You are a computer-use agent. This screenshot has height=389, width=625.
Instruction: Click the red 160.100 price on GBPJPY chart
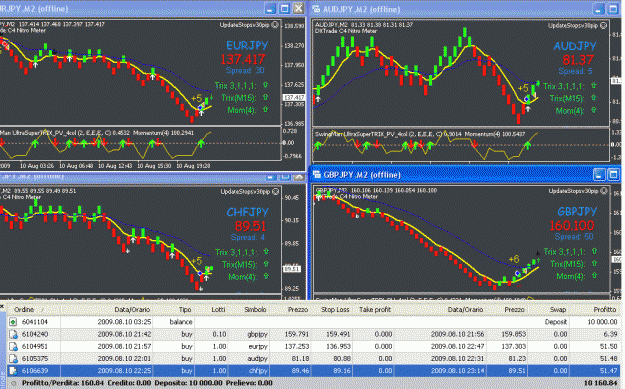(x=572, y=226)
